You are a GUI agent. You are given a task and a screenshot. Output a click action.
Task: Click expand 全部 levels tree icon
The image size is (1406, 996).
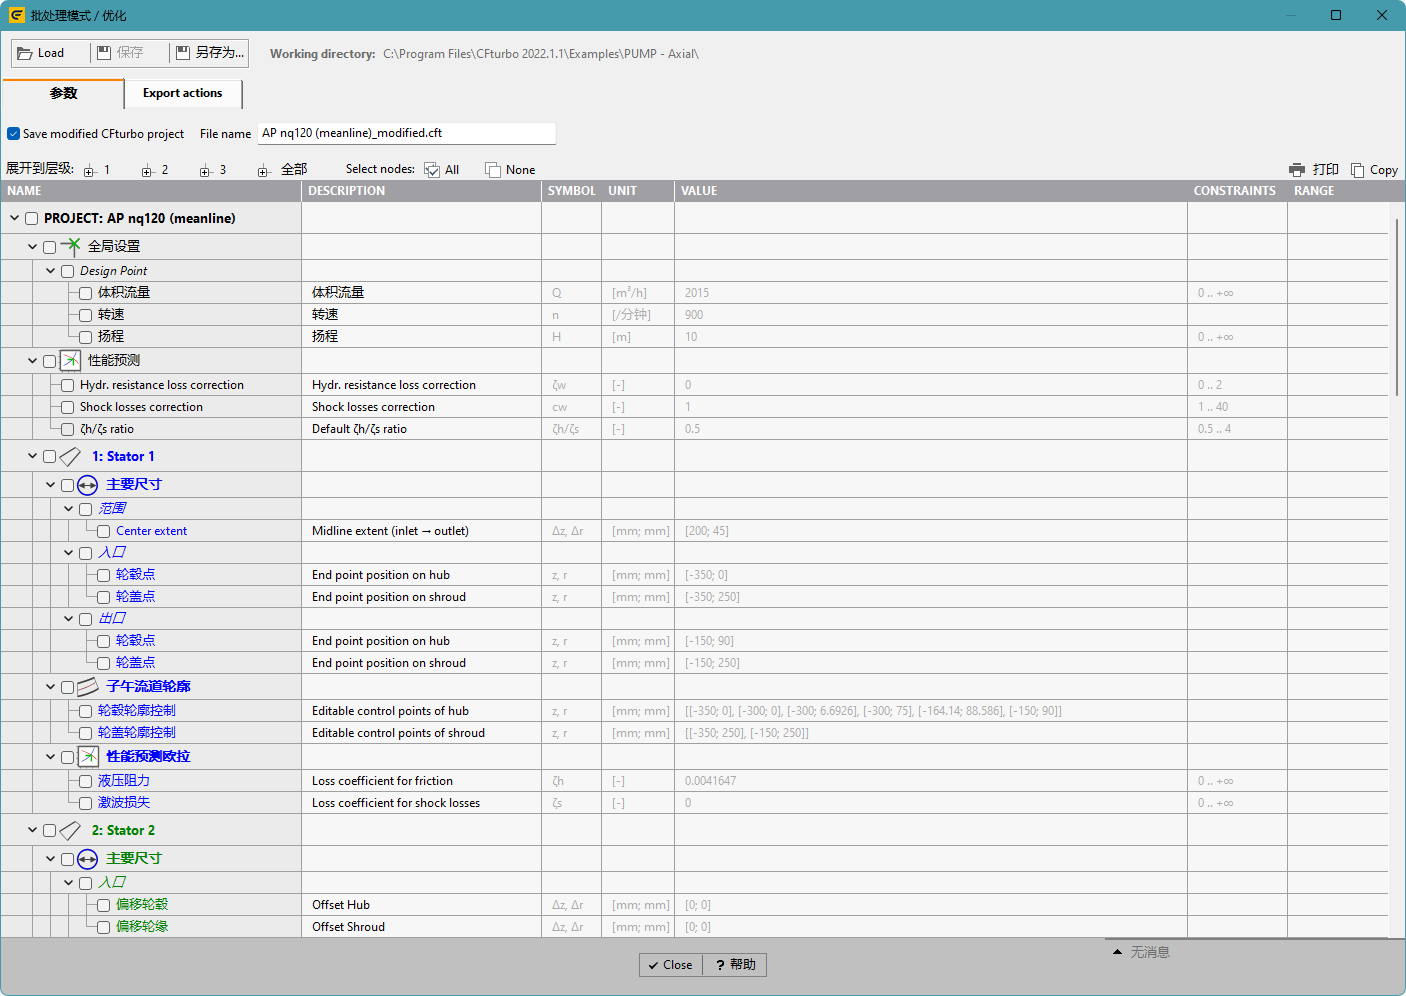264,171
